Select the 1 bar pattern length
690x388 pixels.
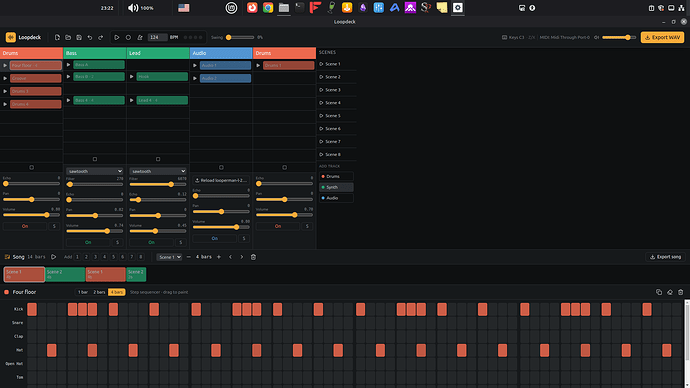(x=83, y=292)
